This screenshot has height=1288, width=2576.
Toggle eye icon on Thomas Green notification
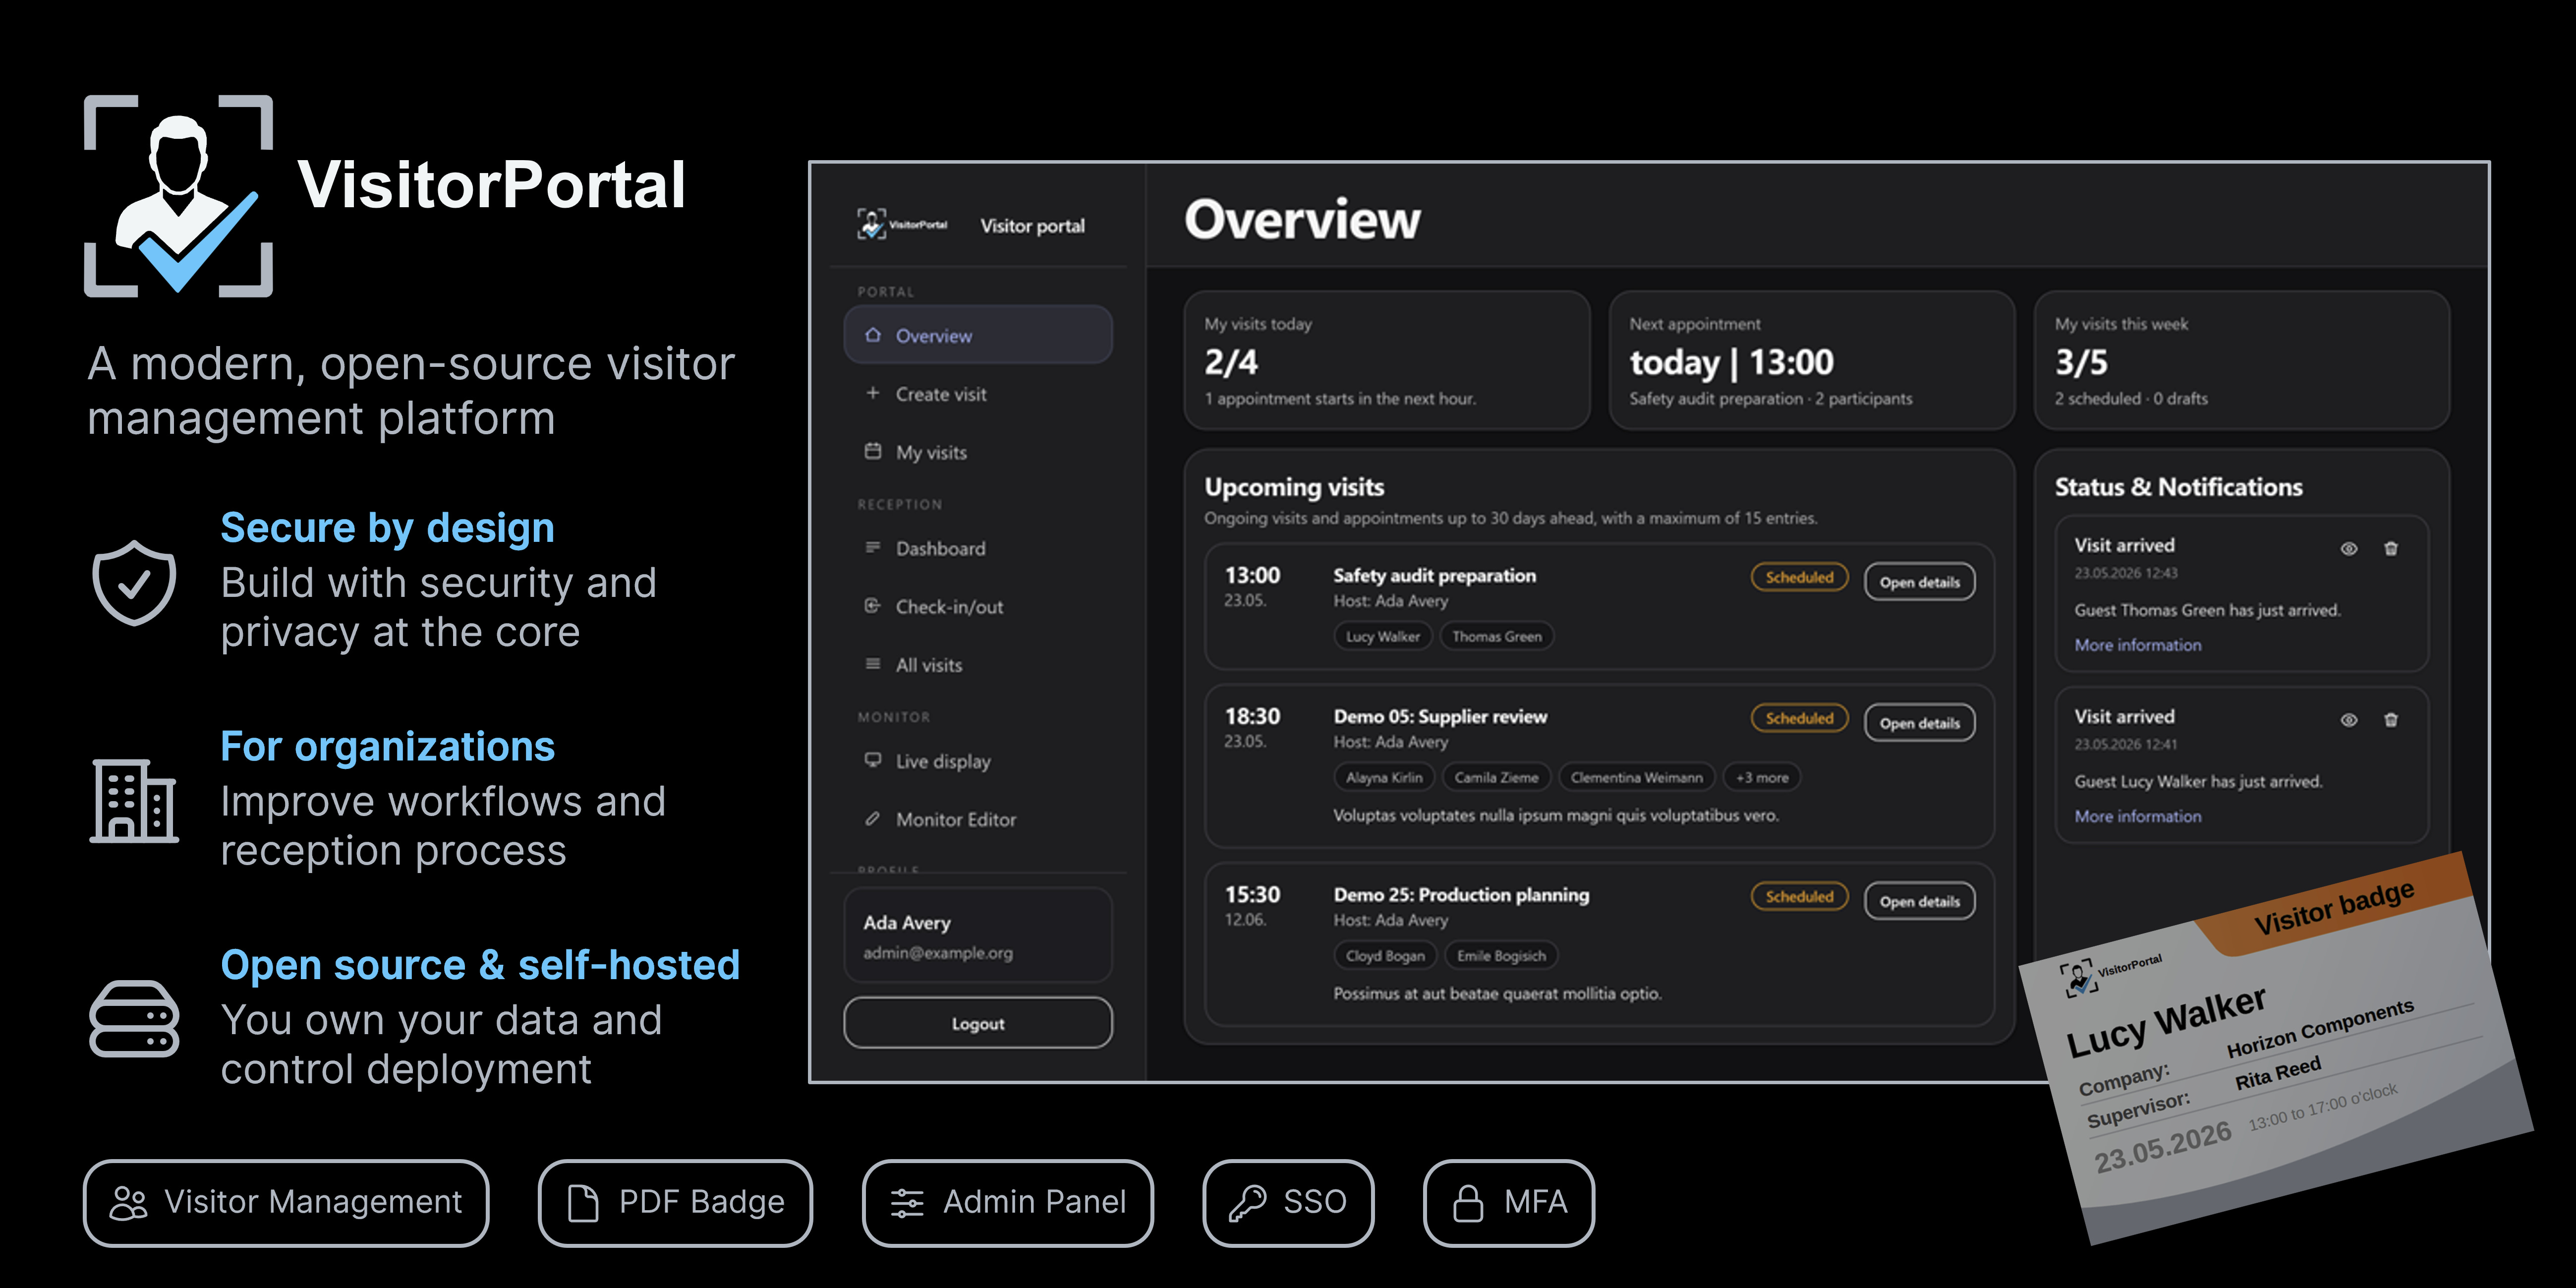pos(2349,548)
